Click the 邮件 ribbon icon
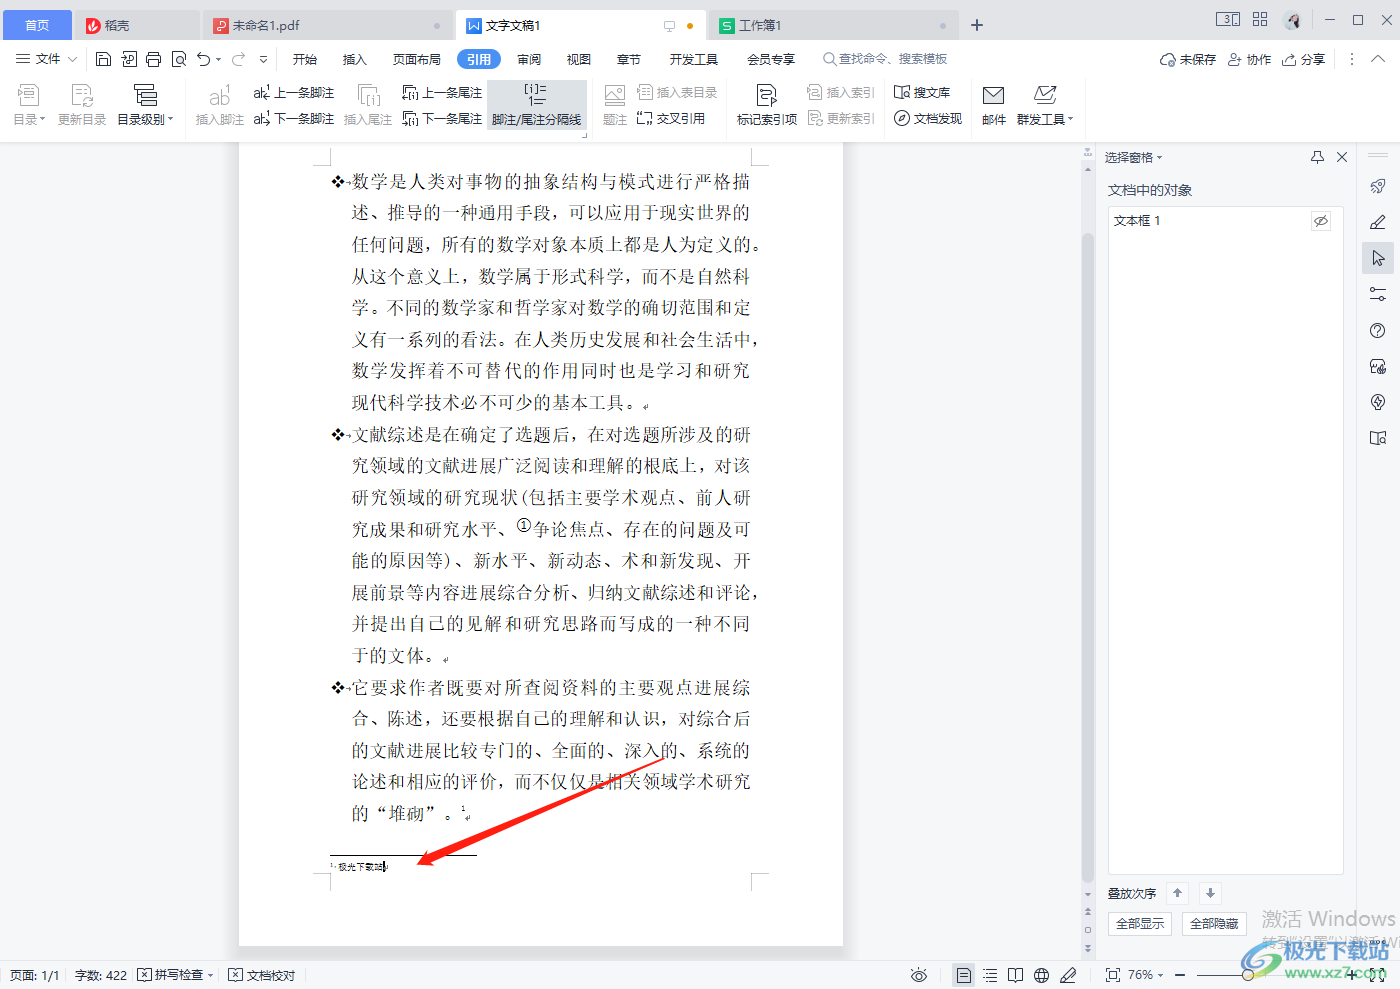 coord(992,105)
